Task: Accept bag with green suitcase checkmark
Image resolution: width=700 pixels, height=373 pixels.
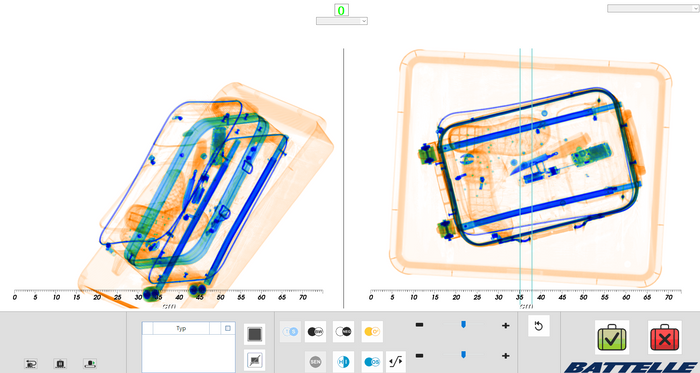Action: [x=612, y=337]
